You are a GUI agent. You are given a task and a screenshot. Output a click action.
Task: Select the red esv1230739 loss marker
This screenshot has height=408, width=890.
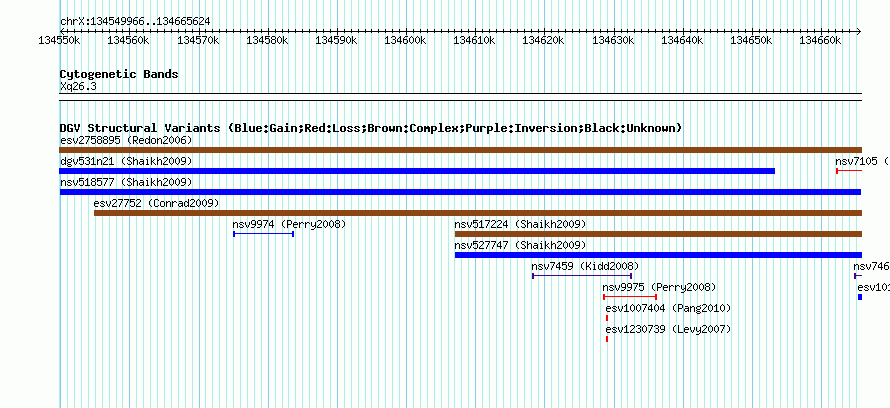point(607,339)
